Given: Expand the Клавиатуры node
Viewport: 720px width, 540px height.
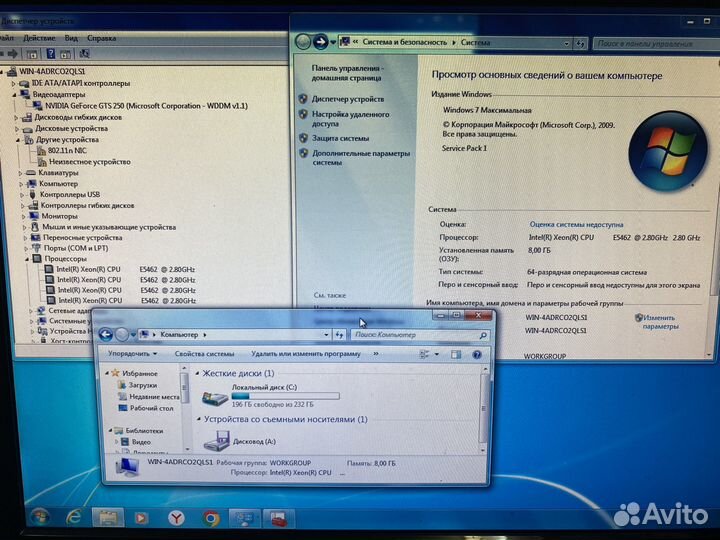Looking at the screenshot, I should [20, 173].
